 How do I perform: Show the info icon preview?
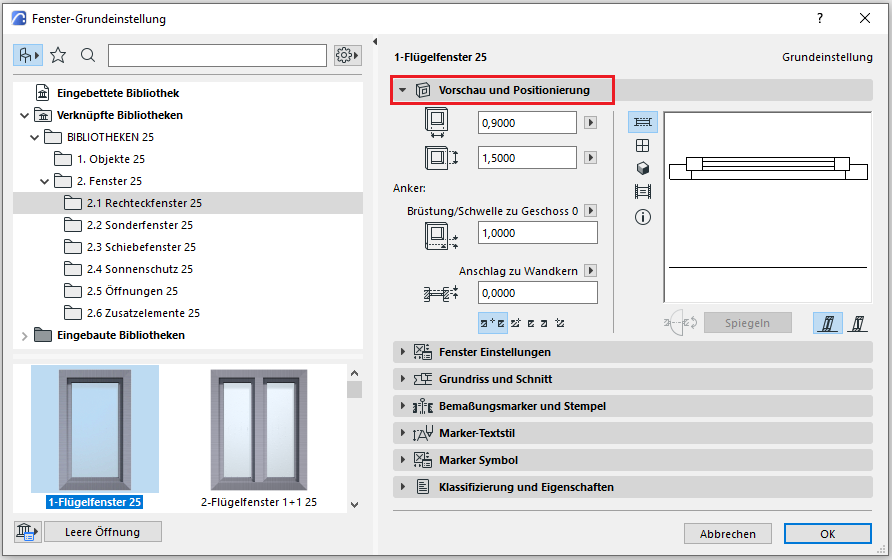[x=643, y=217]
